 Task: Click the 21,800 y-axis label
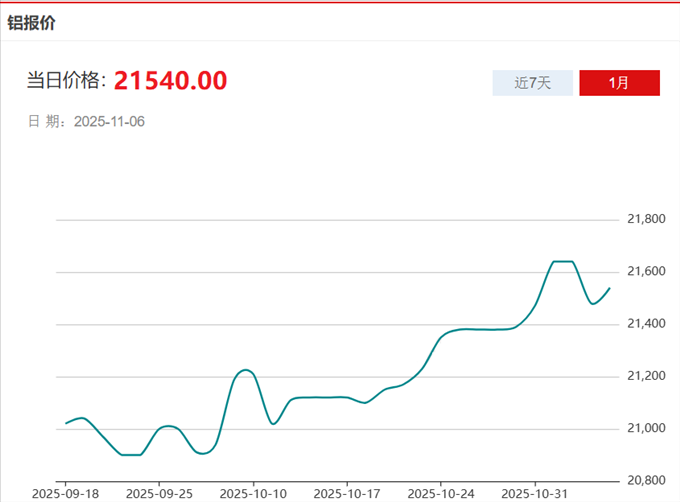(646, 219)
